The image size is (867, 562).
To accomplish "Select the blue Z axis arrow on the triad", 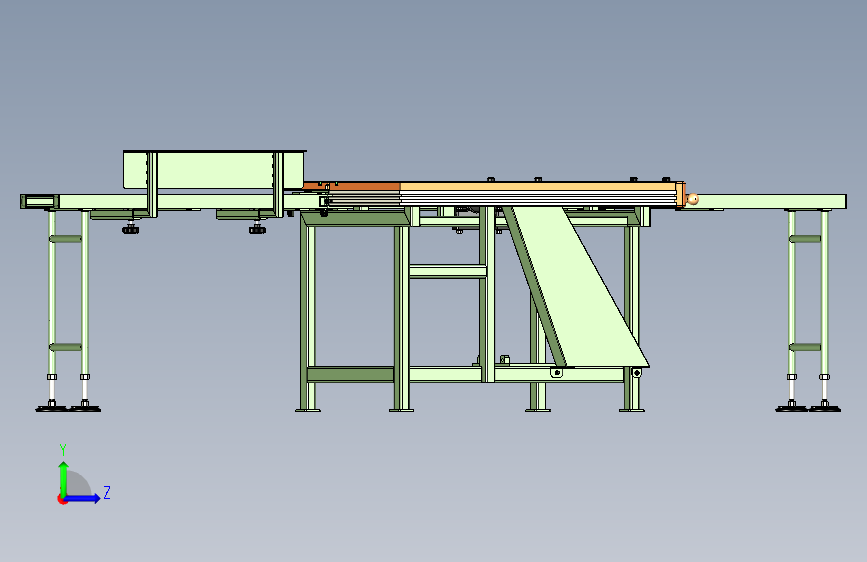I will (x=84, y=498).
